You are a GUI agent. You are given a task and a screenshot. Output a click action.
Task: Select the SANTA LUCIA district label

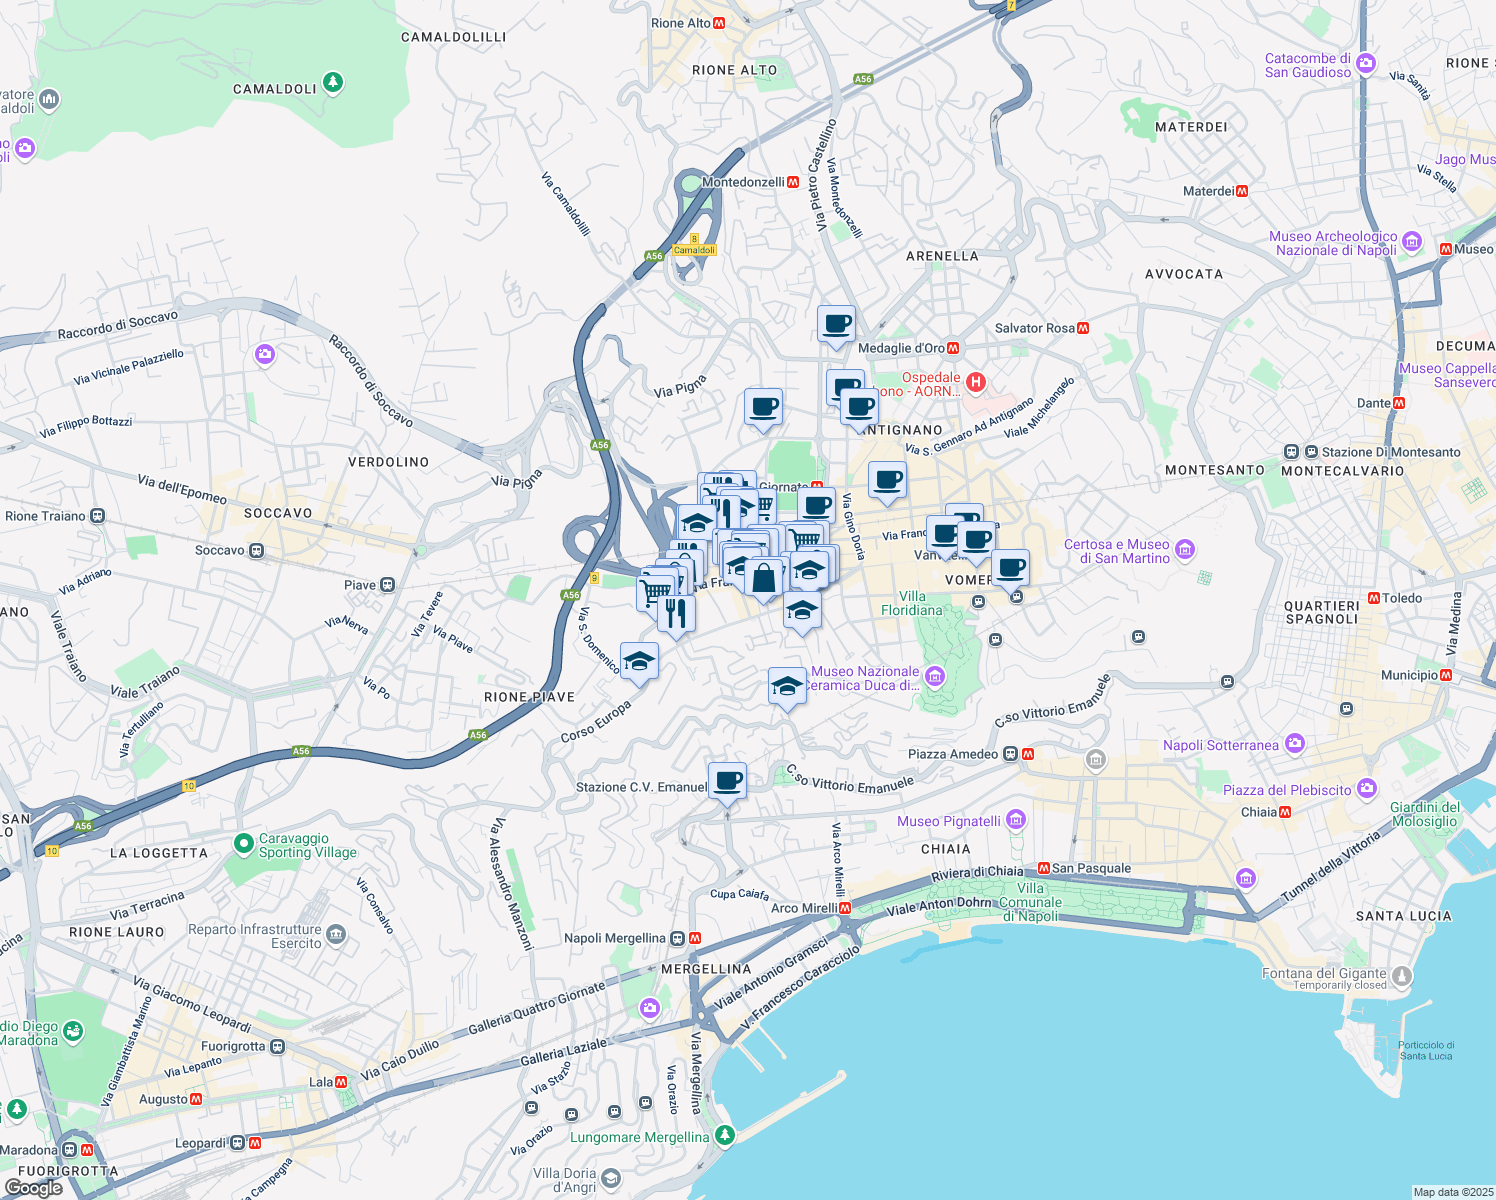[x=1404, y=916]
